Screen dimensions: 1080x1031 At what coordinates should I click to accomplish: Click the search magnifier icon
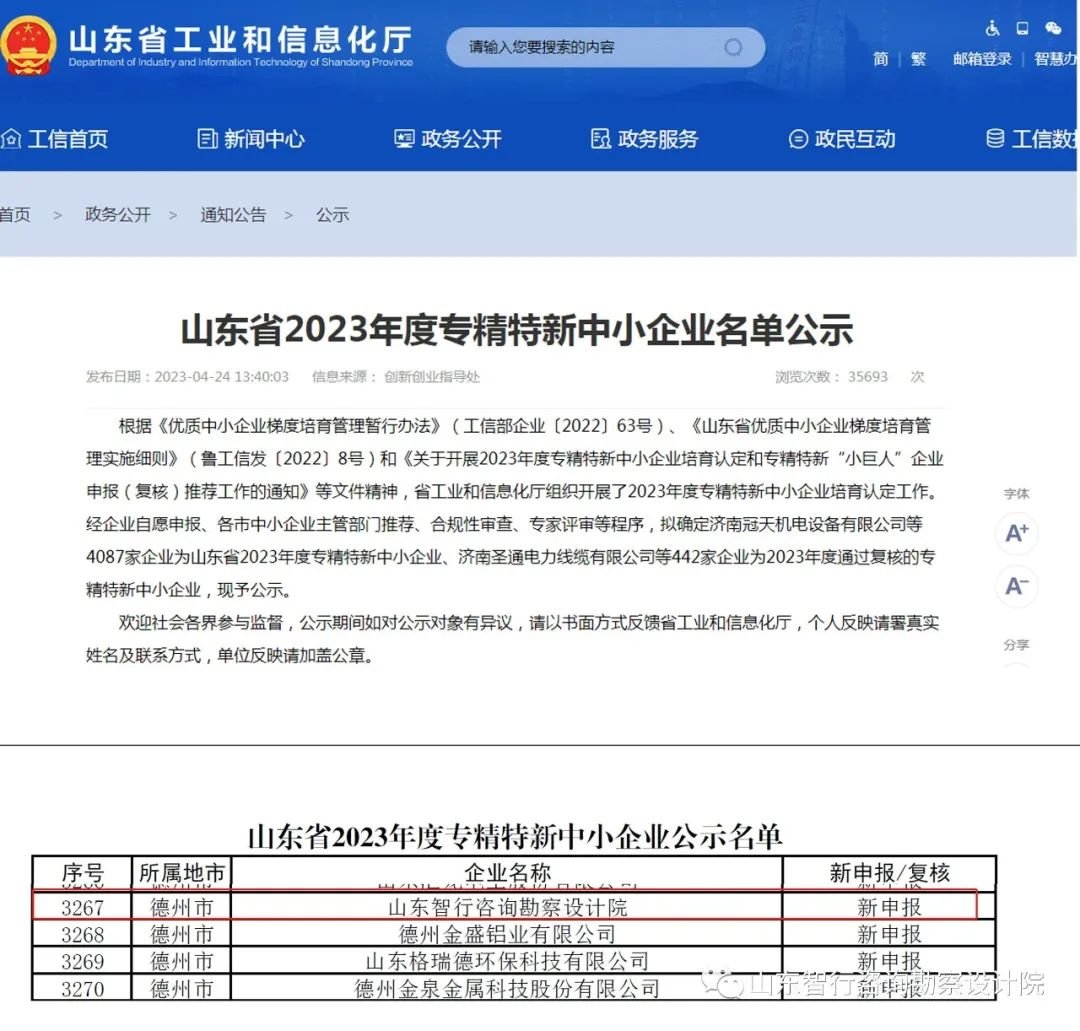[x=733, y=48]
